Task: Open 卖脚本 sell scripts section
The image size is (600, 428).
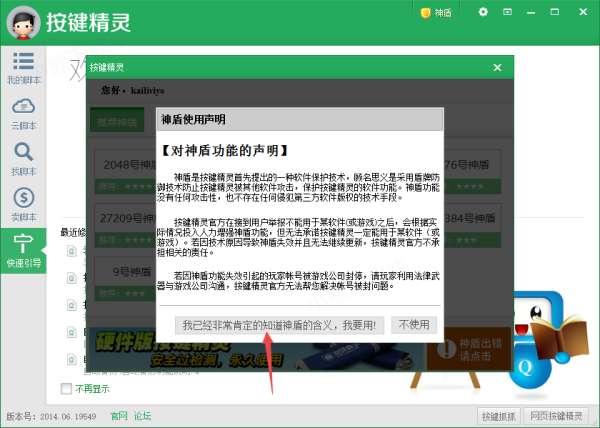Action: click(23, 205)
